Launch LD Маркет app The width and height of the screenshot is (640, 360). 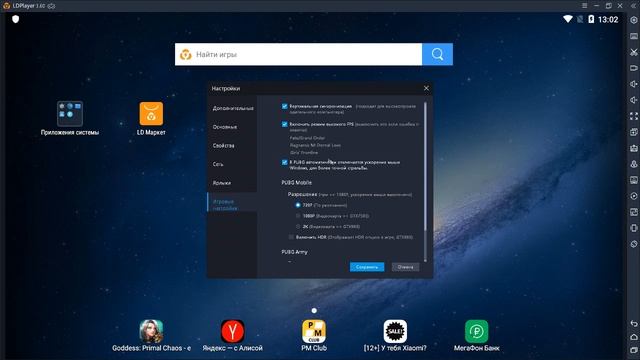[x=151, y=113]
